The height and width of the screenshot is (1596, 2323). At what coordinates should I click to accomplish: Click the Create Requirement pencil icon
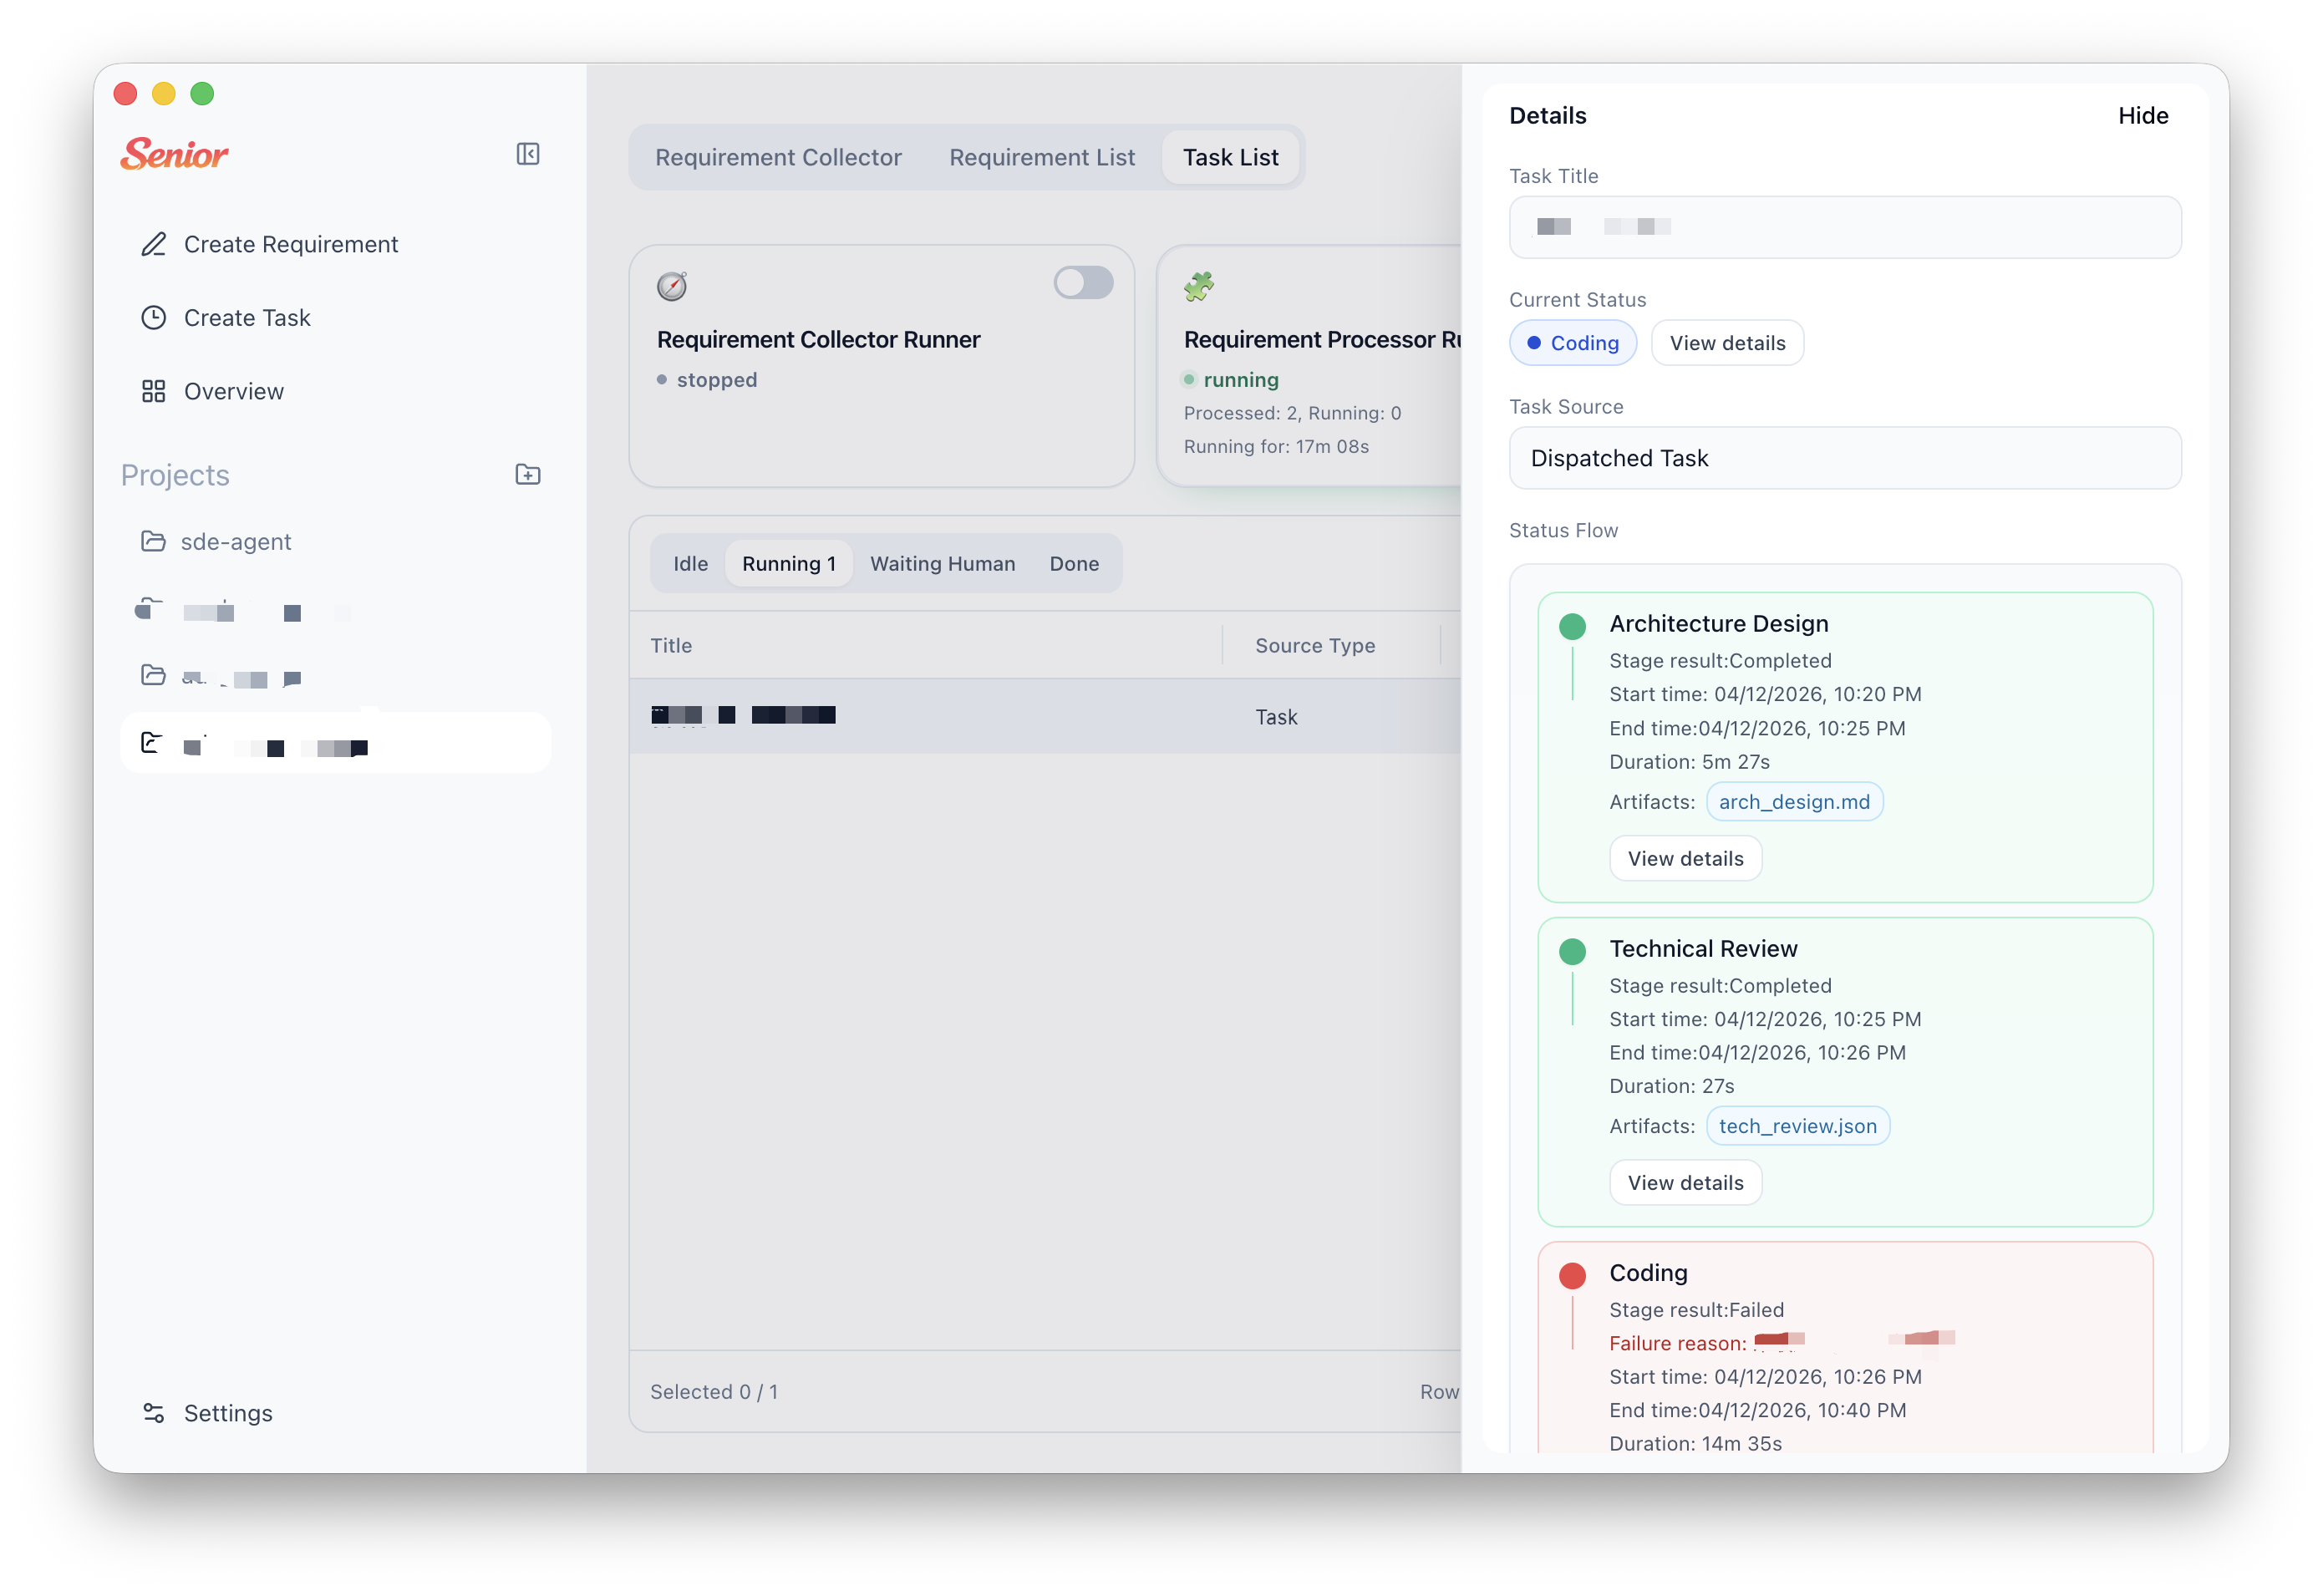153,245
